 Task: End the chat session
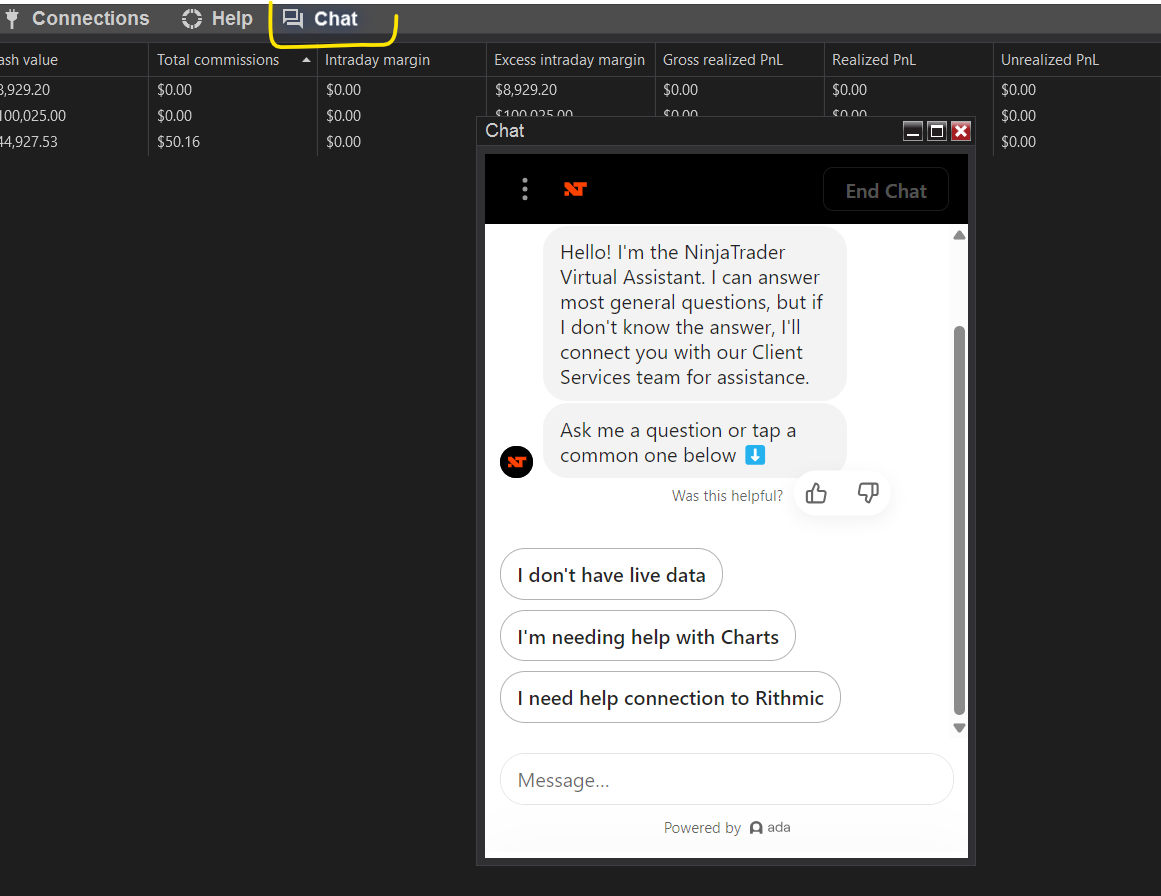886,190
